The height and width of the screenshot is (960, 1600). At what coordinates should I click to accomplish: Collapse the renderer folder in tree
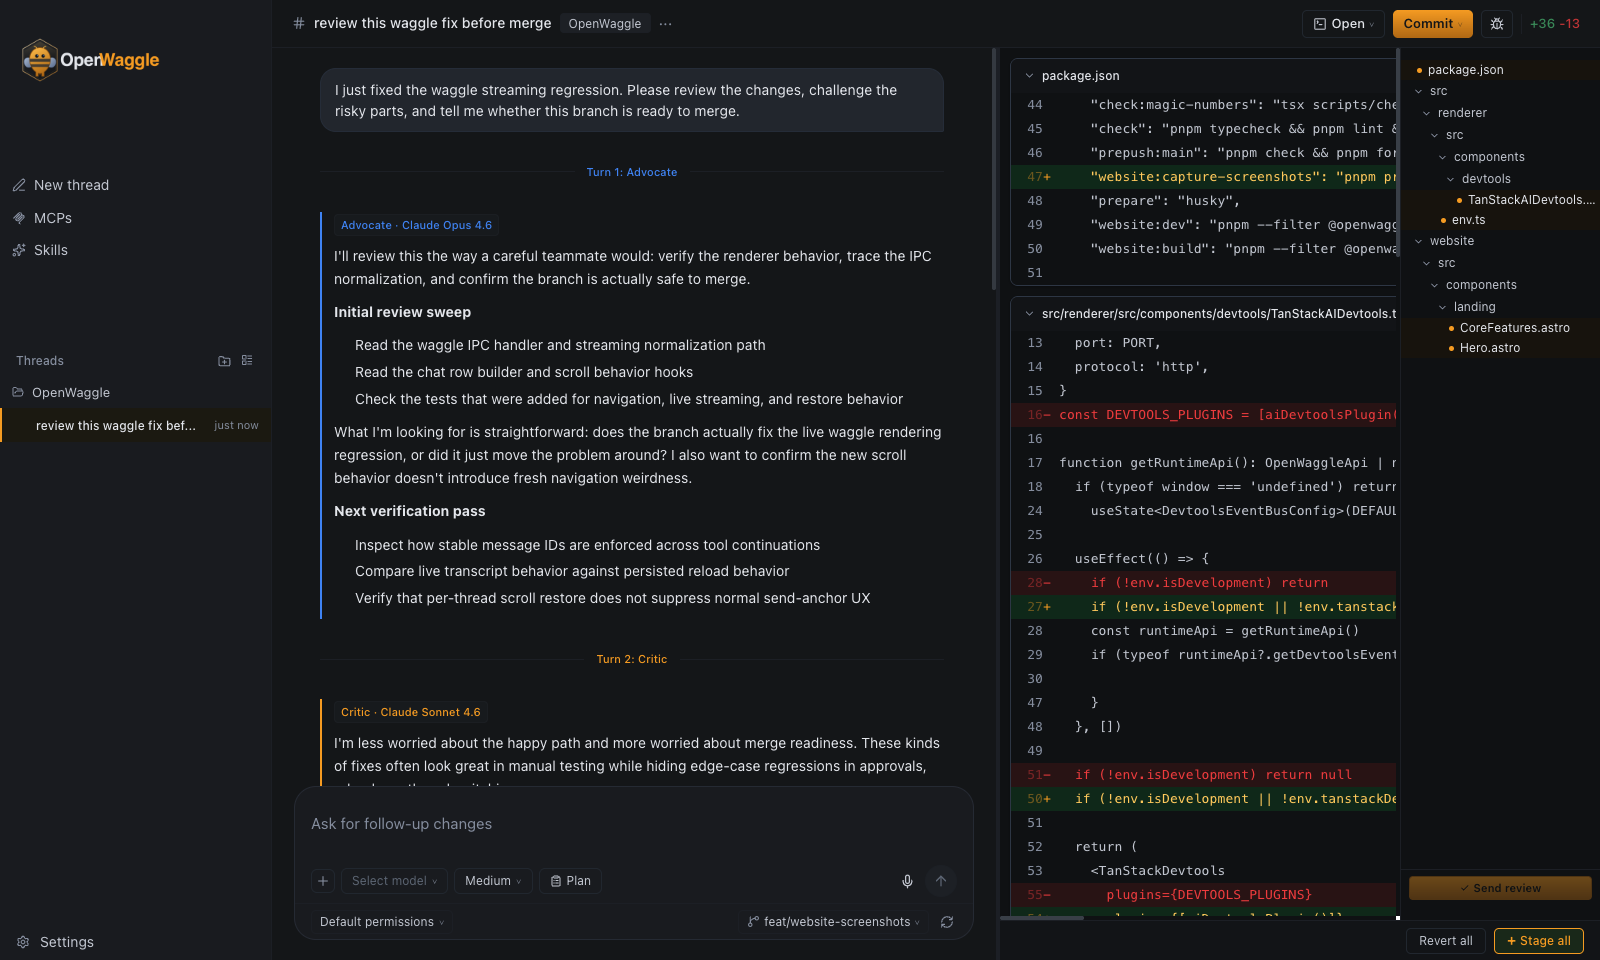pyautogui.click(x=1462, y=113)
